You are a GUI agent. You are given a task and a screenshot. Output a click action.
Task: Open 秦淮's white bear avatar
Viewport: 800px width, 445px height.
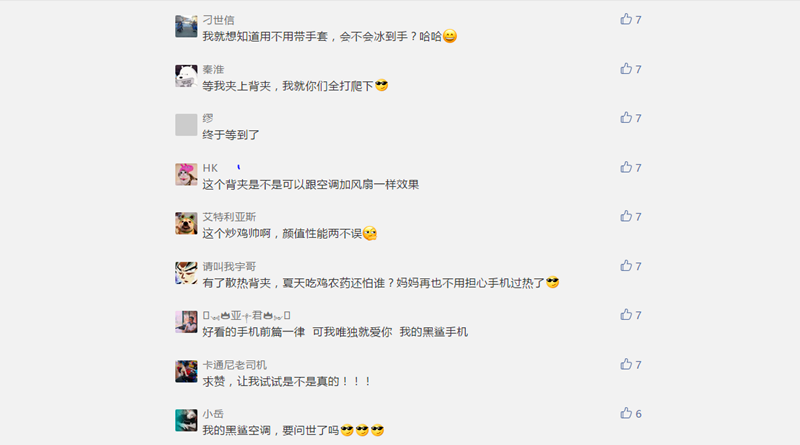tap(186, 76)
